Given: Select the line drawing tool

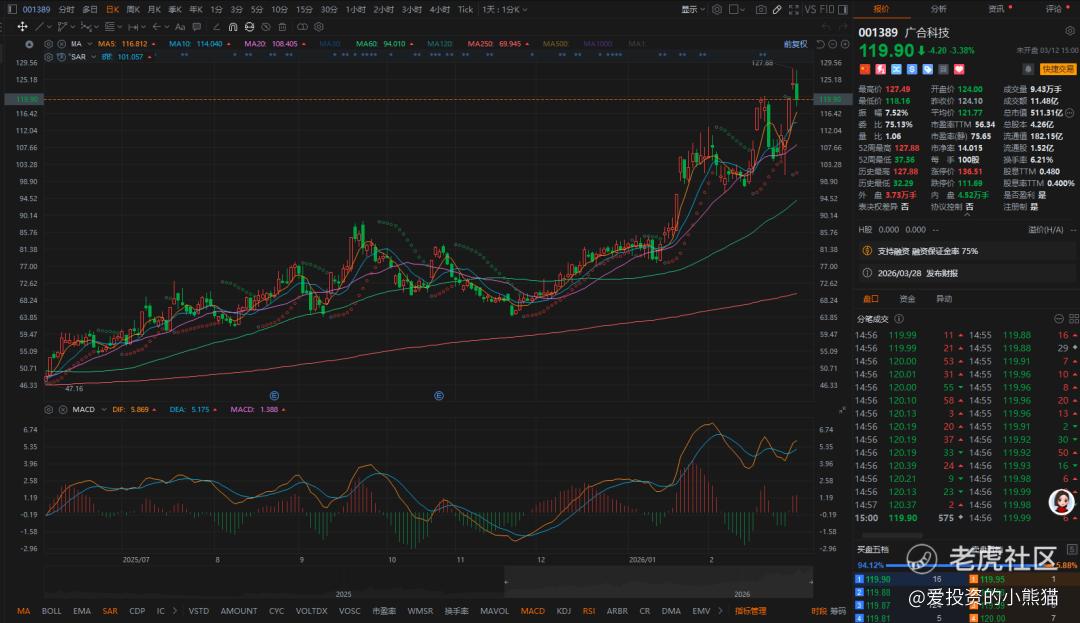Looking at the screenshot, I should pyautogui.click(x=39, y=26).
